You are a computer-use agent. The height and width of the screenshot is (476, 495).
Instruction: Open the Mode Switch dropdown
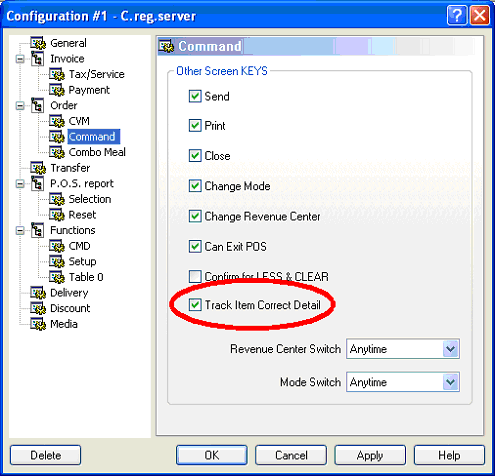click(x=451, y=382)
